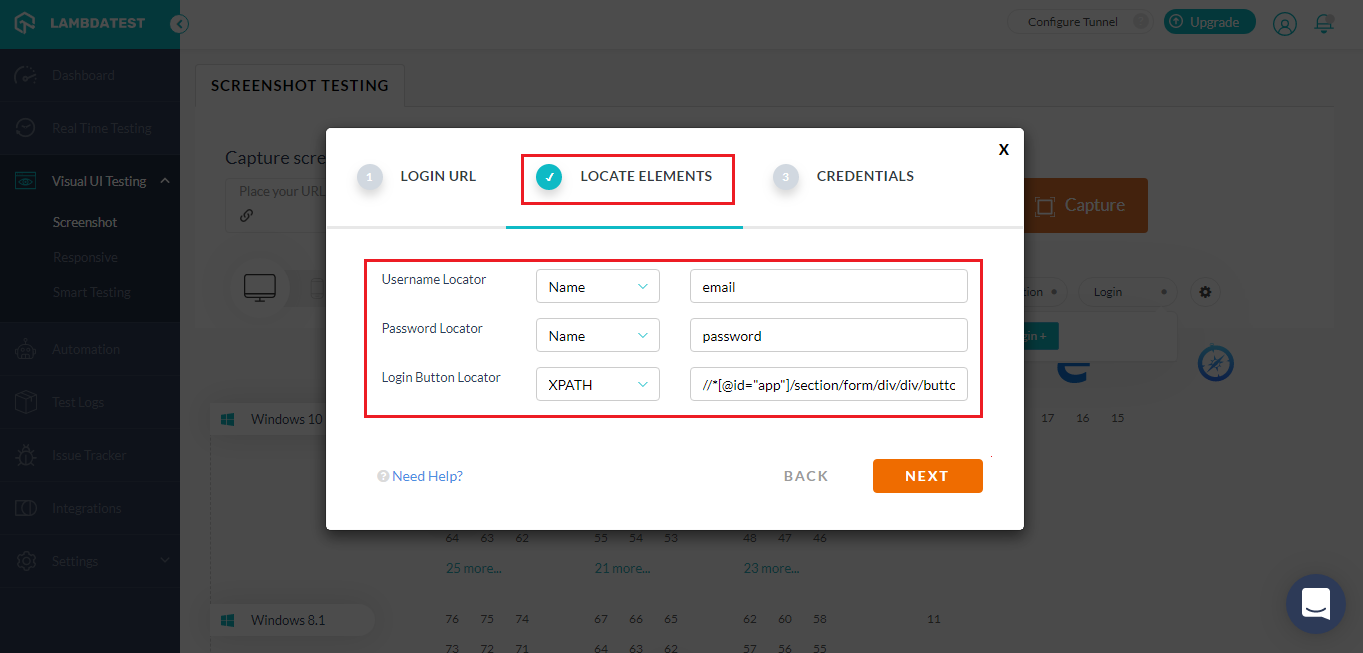Click the Next button

[927, 476]
